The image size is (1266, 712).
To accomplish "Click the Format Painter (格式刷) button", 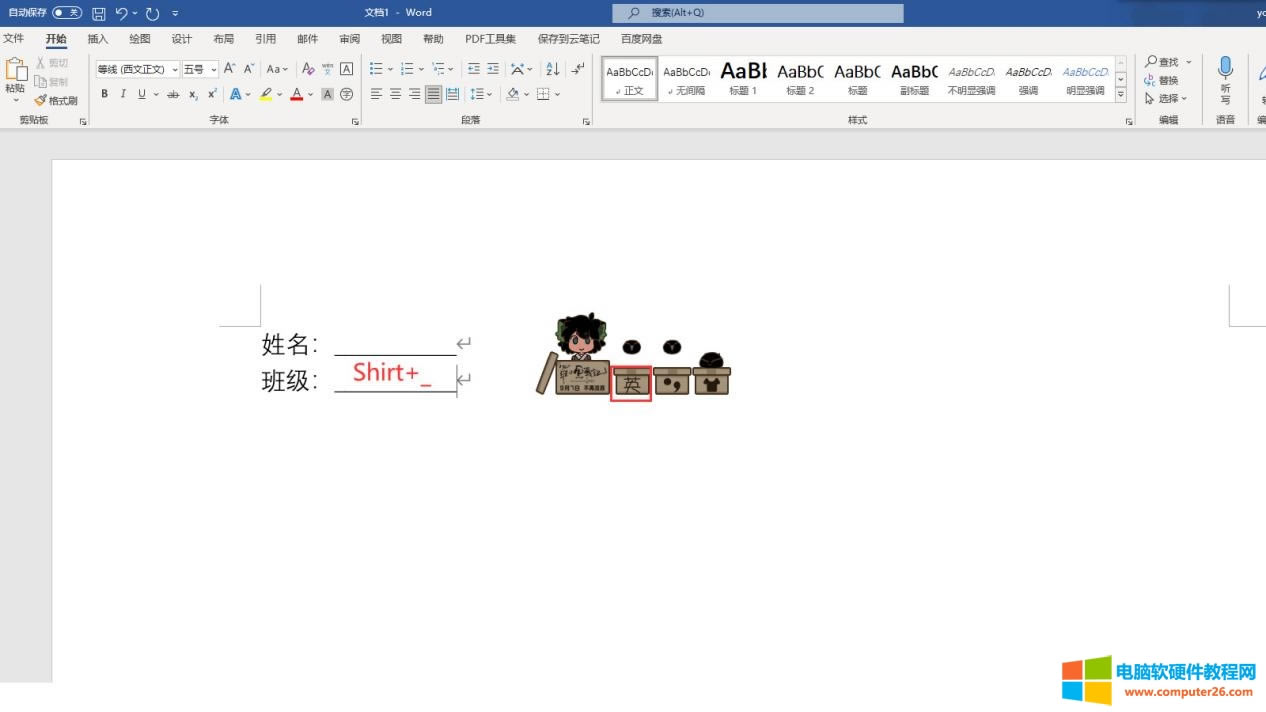I will click(56, 100).
